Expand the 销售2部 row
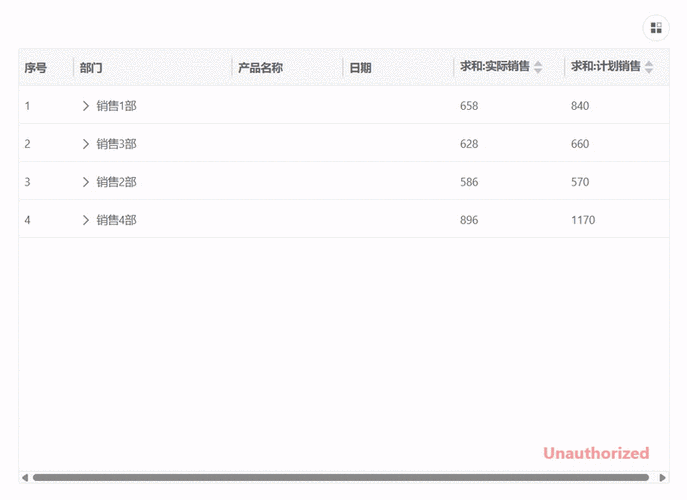 click(x=86, y=182)
